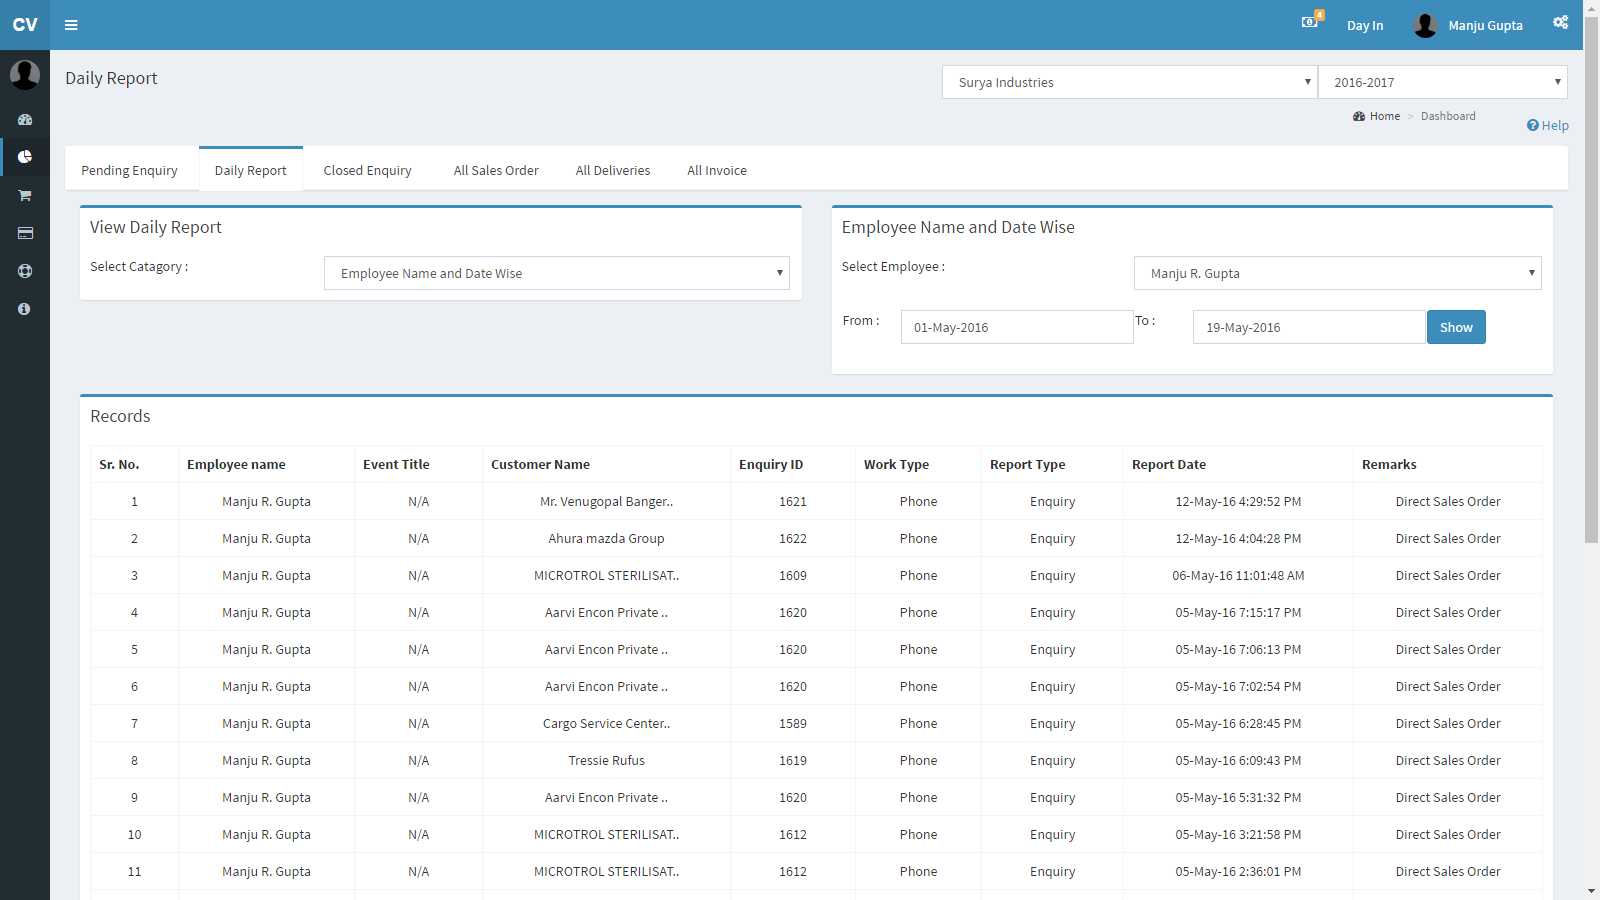Click the scrollbar down arrow
The image size is (1600, 900).
point(1591,891)
